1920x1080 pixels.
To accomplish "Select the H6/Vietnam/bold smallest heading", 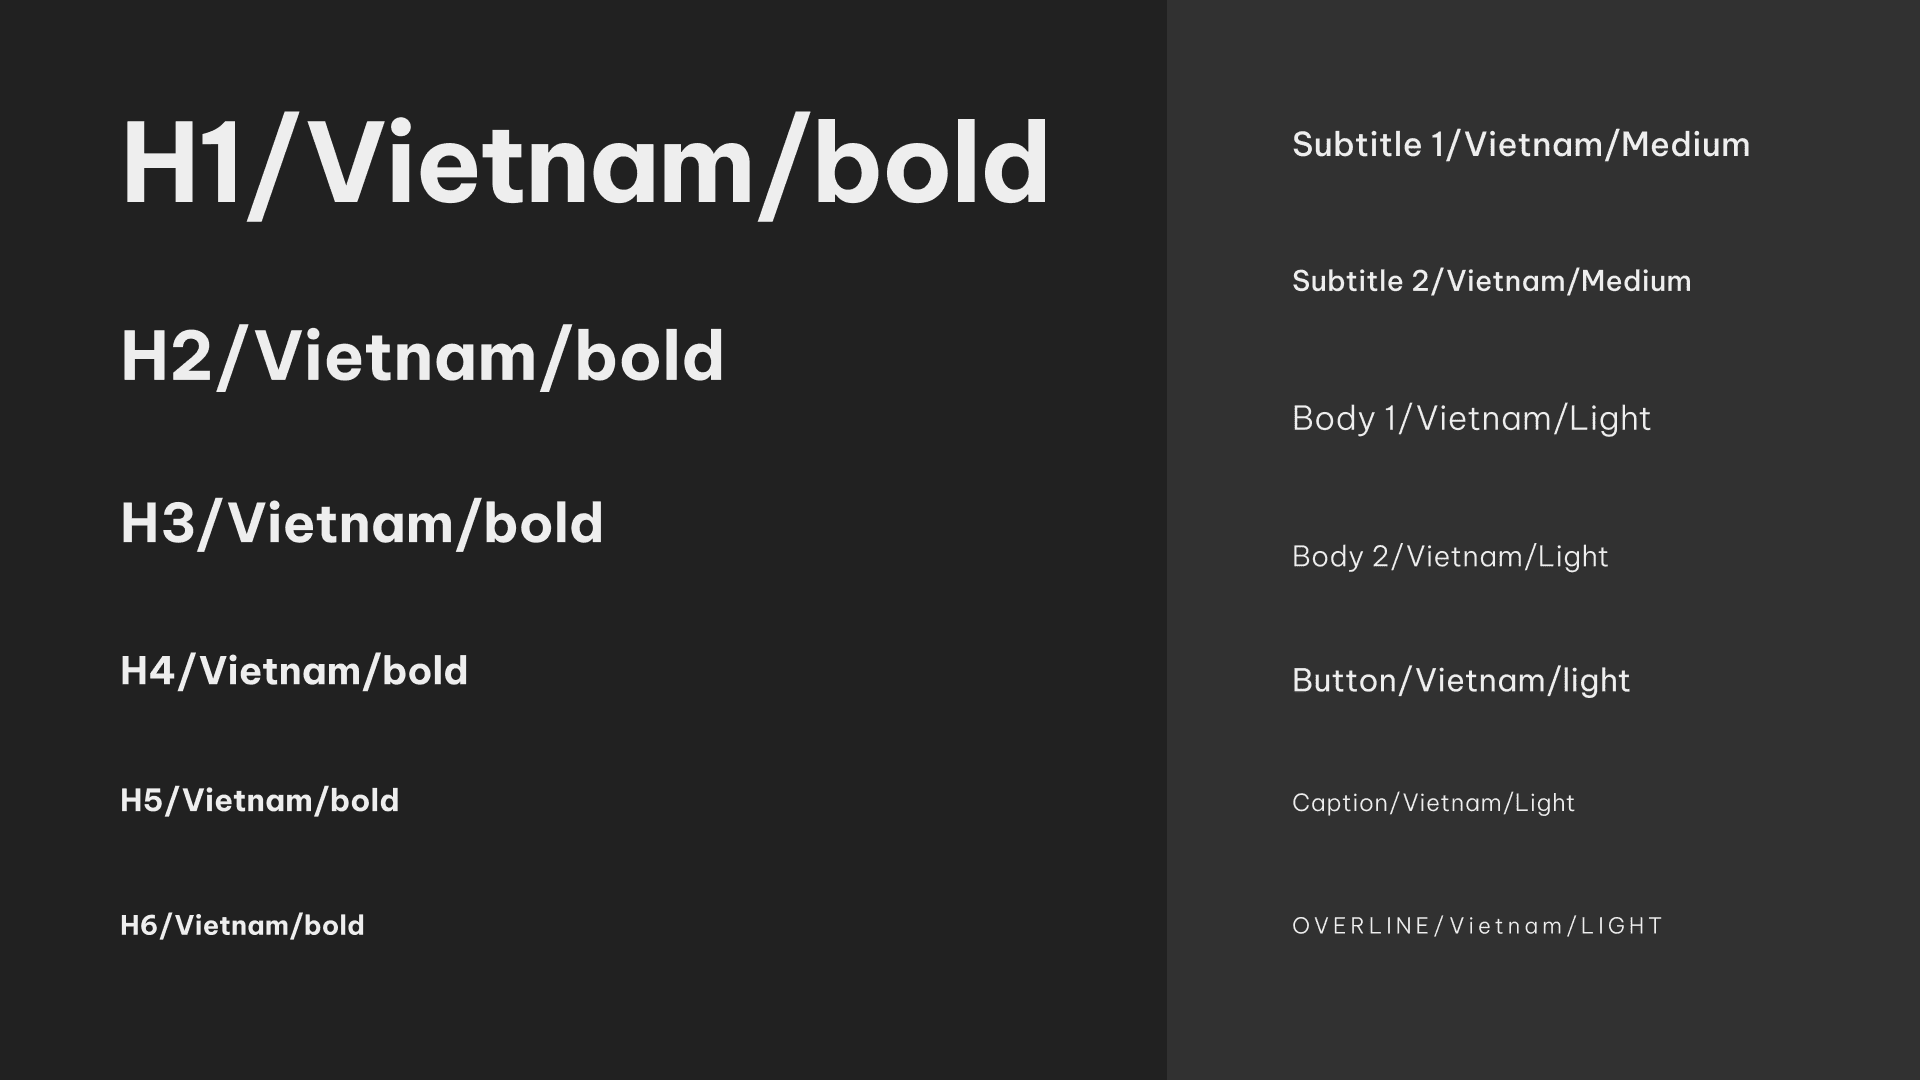I will (243, 926).
